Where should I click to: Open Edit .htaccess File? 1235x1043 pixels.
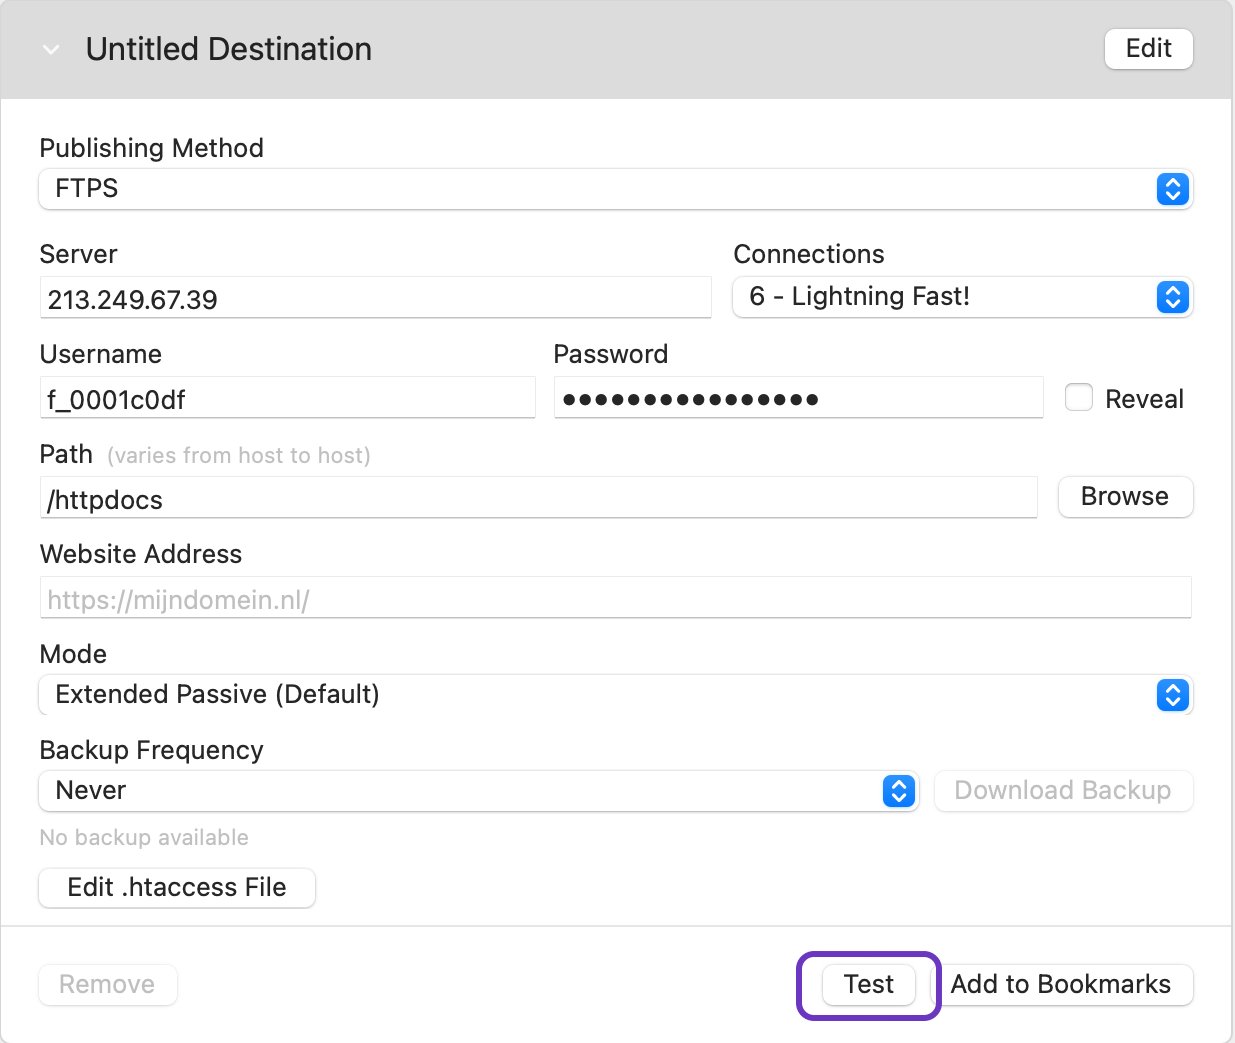tap(177, 887)
